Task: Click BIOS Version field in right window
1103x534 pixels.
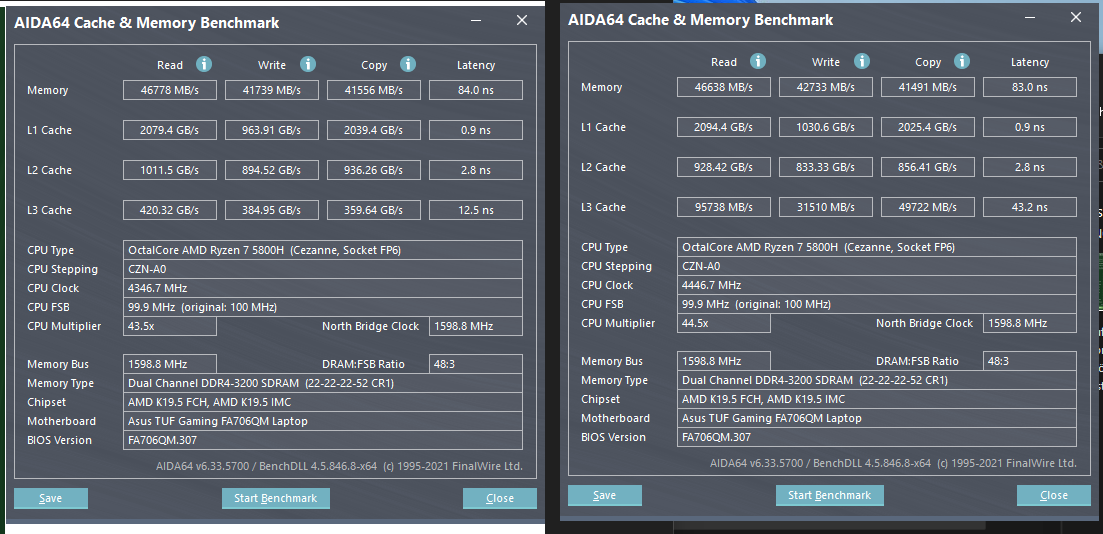Action: click(876, 437)
